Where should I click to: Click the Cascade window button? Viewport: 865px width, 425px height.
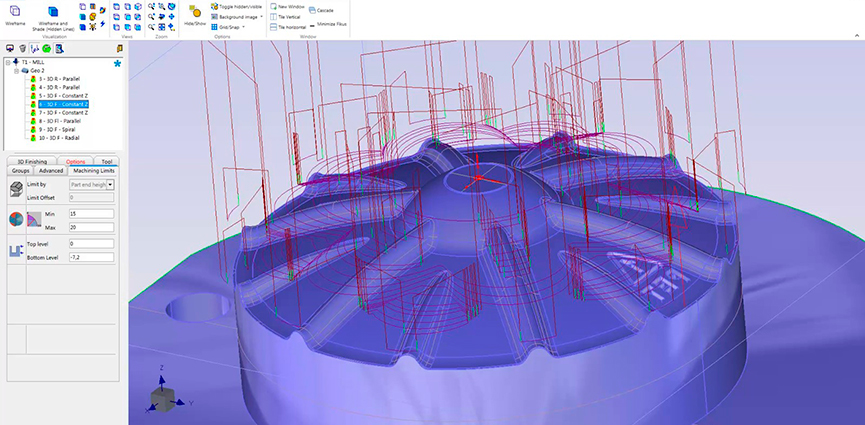(325, 10)
